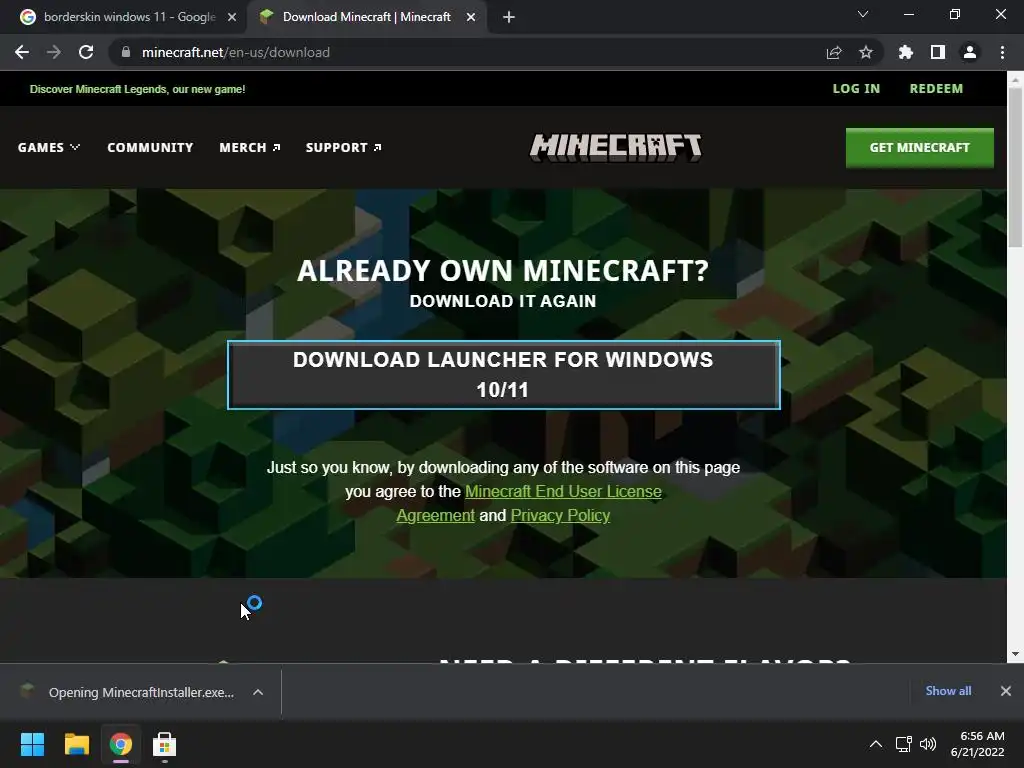Expand the MinecraftInstaller download options chevron
The height and width of the screenshot is (768, 1024).
pos(258,692)
